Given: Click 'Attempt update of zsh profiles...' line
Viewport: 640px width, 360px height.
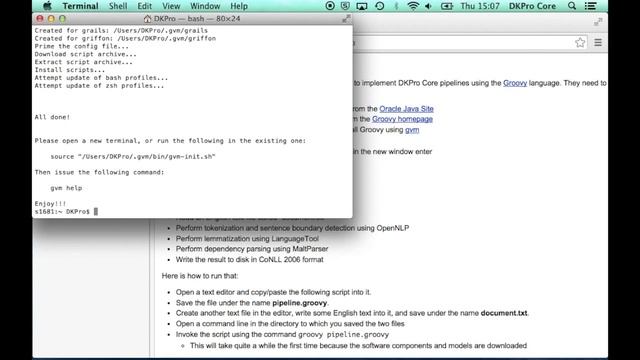Looking at the screenshot, I should [99, 86].
